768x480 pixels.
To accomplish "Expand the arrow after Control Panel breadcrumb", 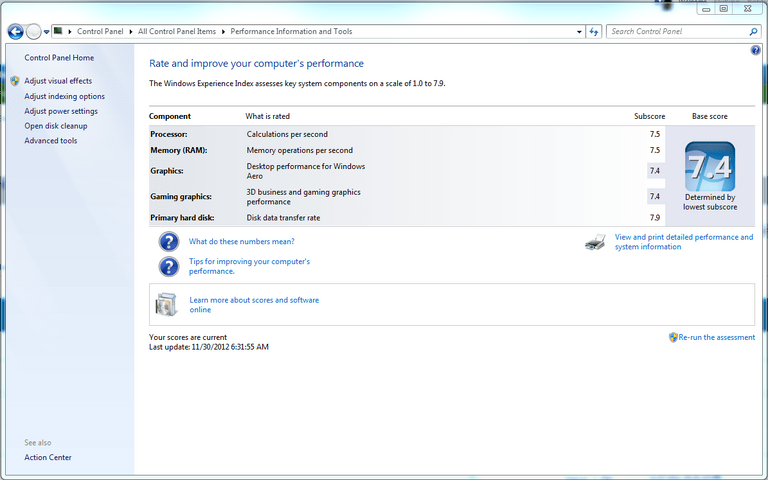I will (x=131, y=32).
